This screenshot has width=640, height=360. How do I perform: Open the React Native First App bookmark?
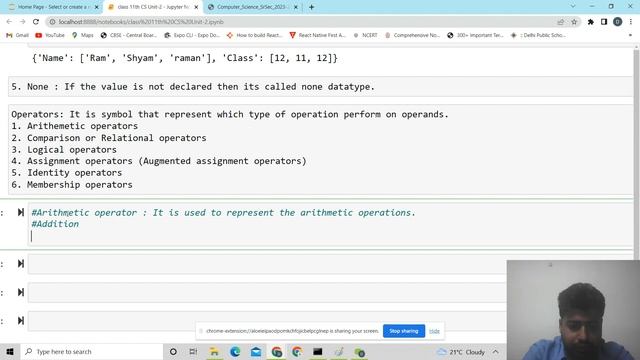(x=318, y=35)
